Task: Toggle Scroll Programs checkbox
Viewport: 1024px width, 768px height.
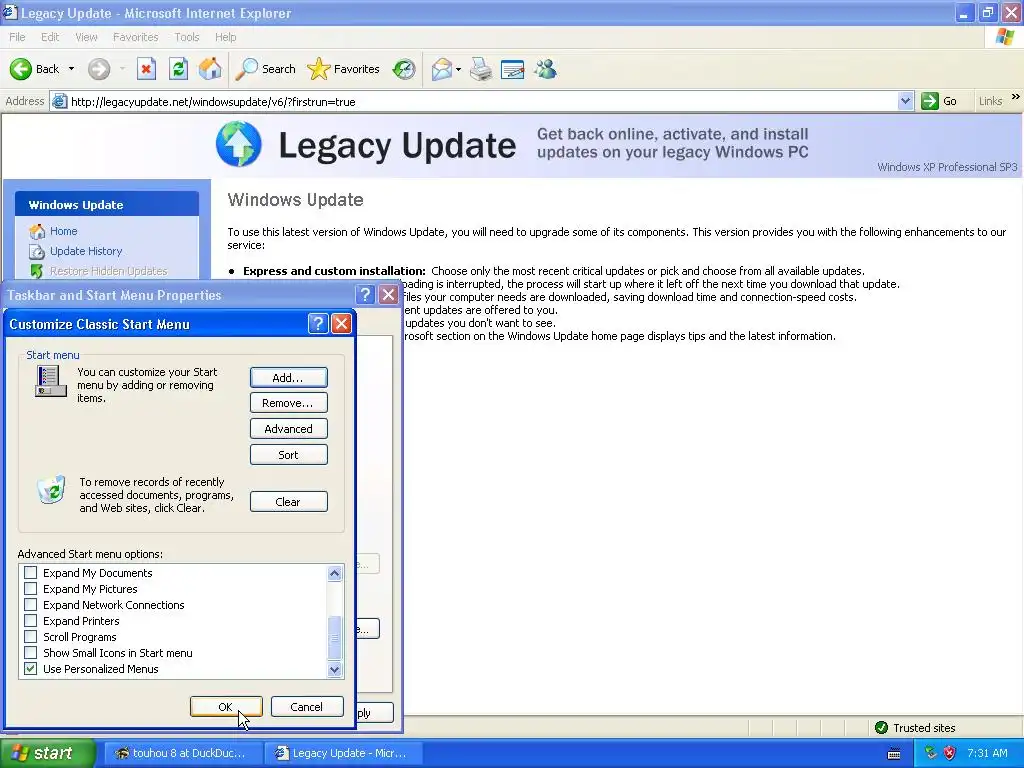Action: point(30,637)
